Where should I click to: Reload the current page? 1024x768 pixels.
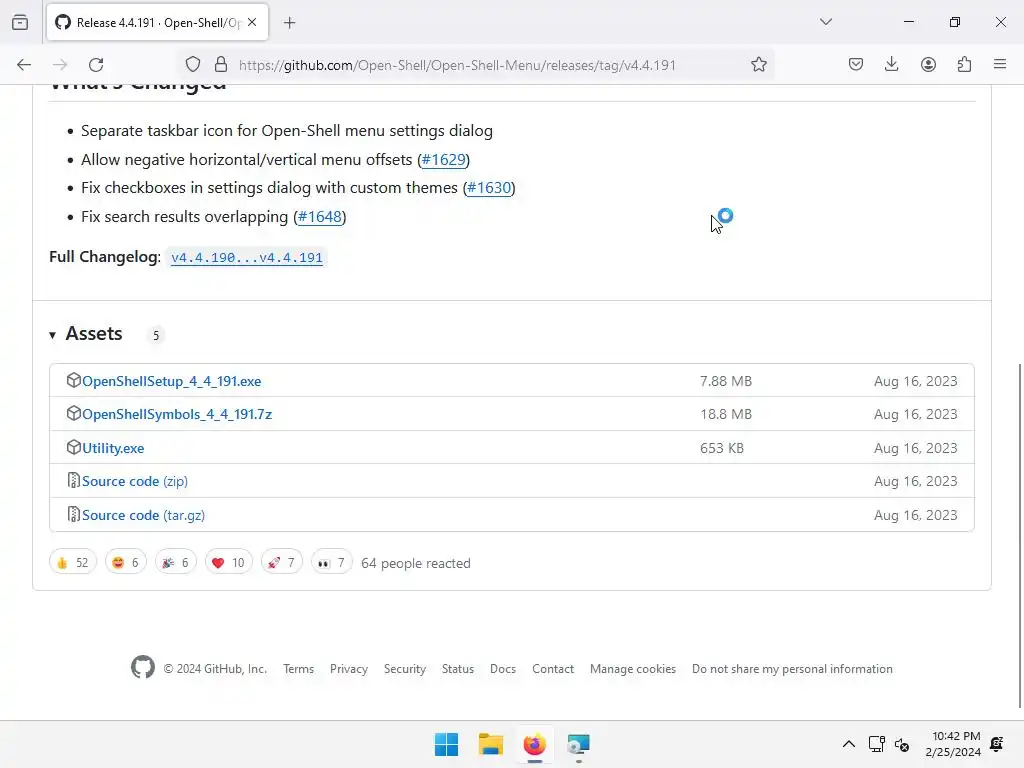(x=96, y=65)
